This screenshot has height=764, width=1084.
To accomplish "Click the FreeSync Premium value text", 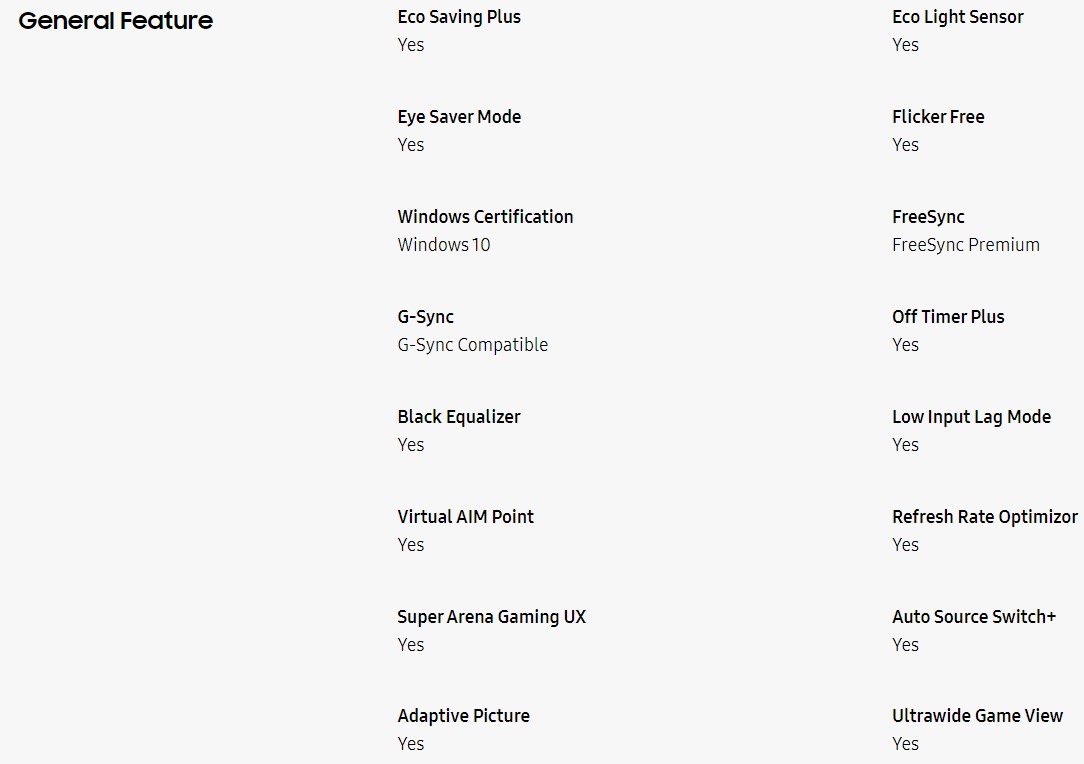I will (x=966, y=245).
